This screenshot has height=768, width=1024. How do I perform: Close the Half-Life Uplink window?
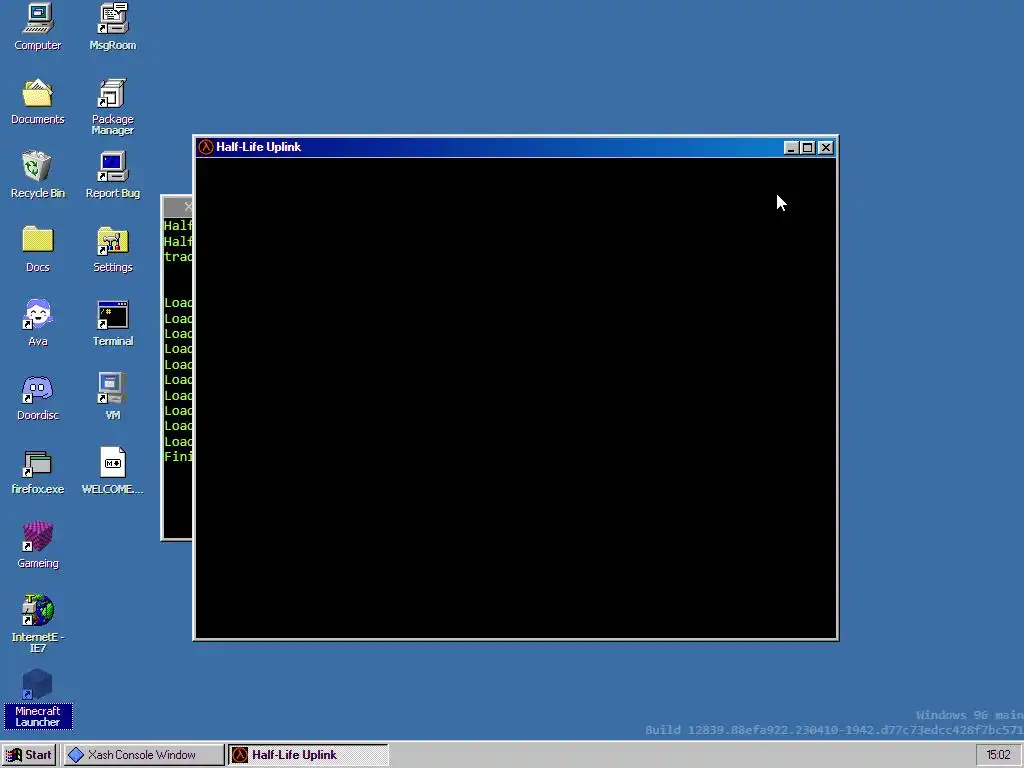pos(825,148)
